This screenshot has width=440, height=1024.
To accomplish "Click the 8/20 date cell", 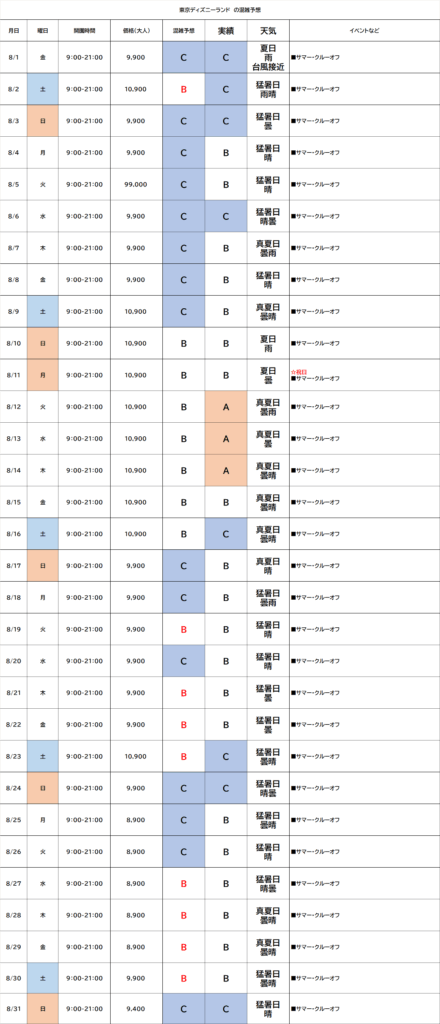I will coord(14,661).
